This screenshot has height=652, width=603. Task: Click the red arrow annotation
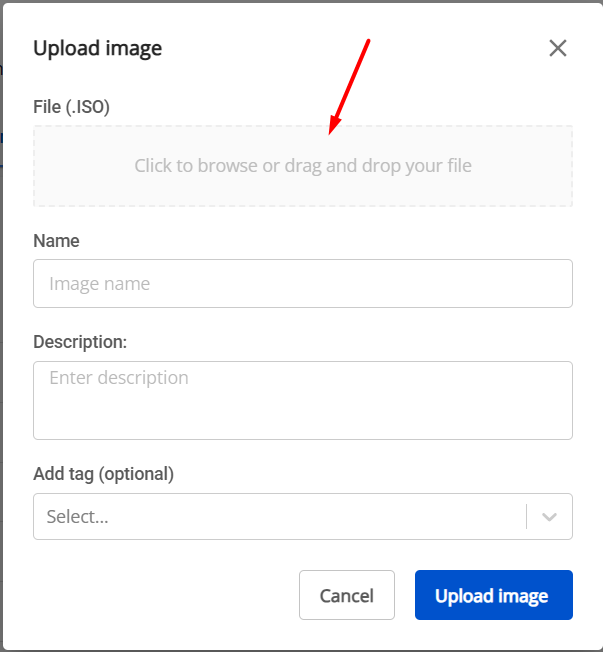point(350,86)
